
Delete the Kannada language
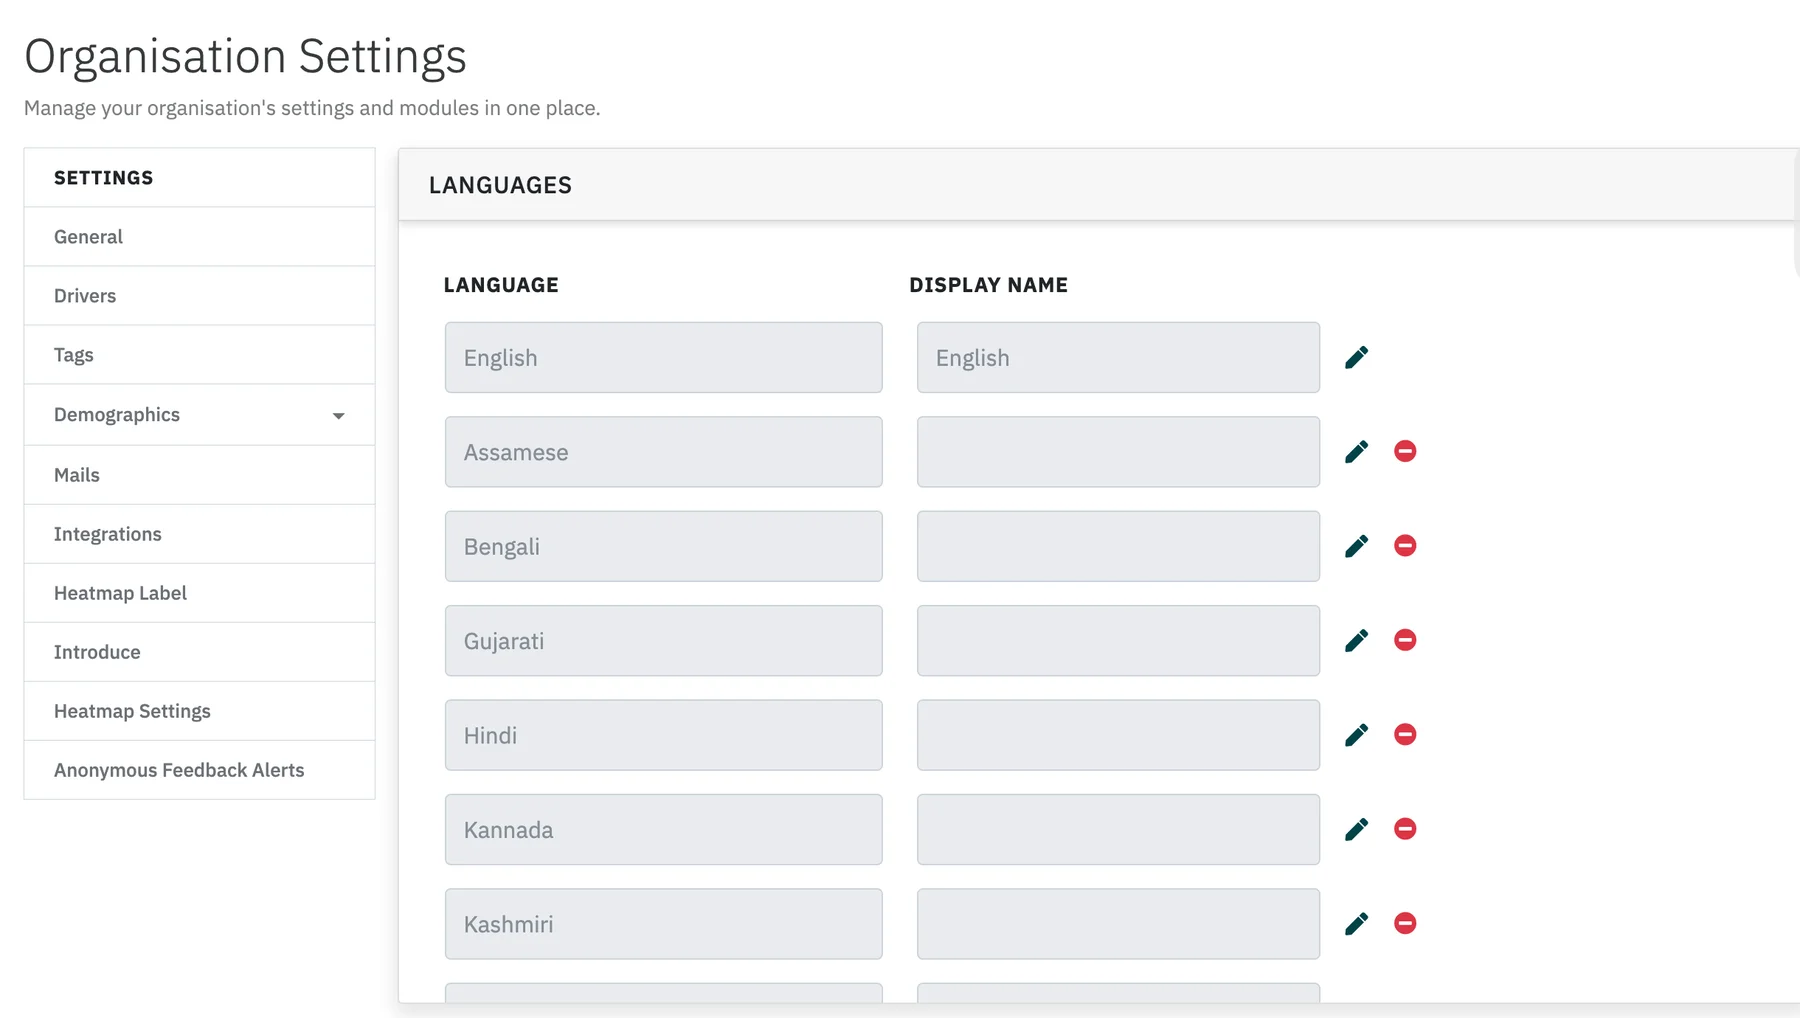click(1405, 828)
